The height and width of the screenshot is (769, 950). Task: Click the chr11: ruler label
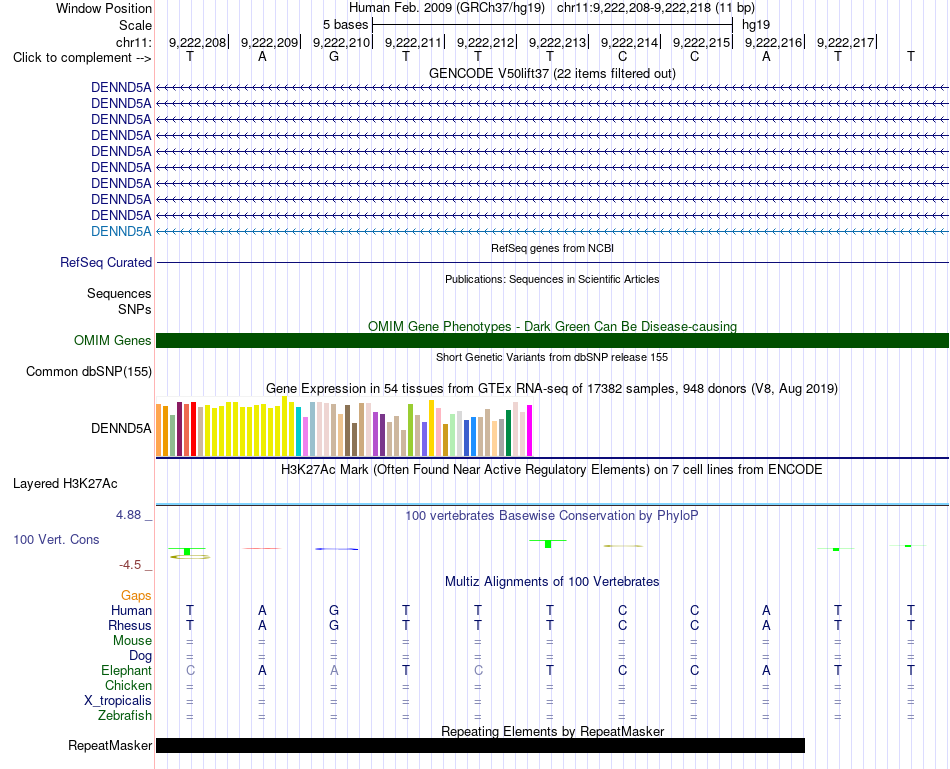134,42
